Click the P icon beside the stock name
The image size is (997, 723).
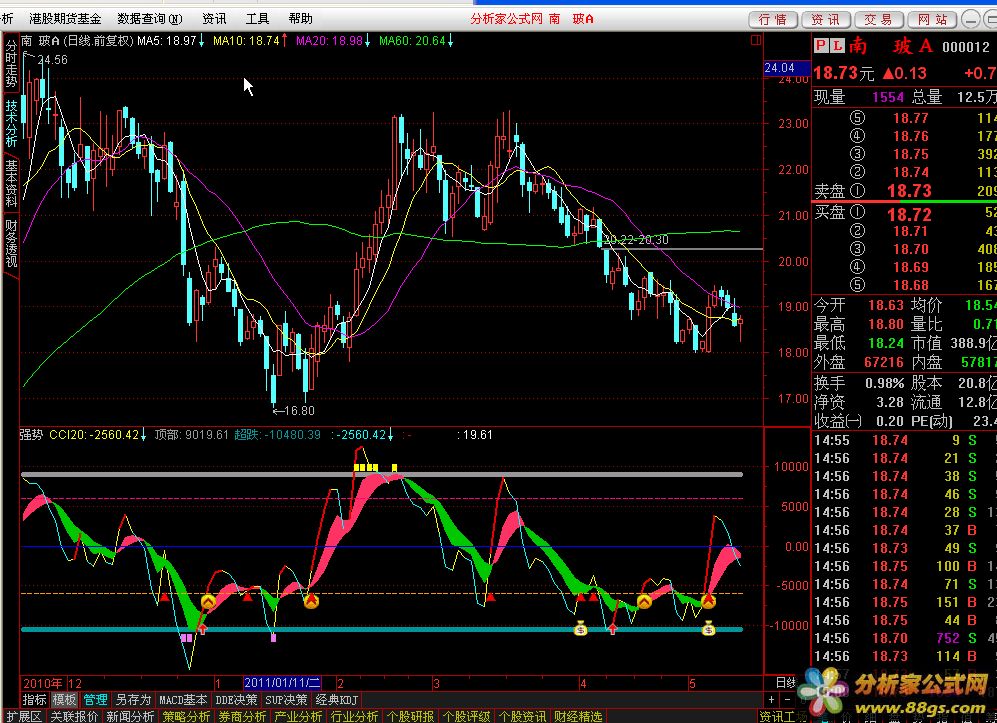[x=822, y=45]
